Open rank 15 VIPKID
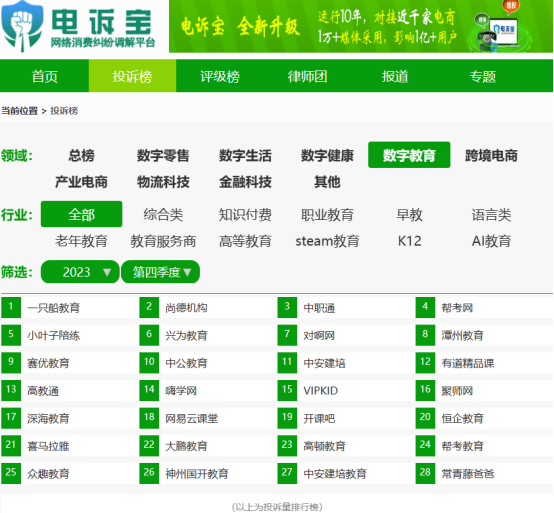This screenshot has height=513, width=554. [x=320, y=391]
